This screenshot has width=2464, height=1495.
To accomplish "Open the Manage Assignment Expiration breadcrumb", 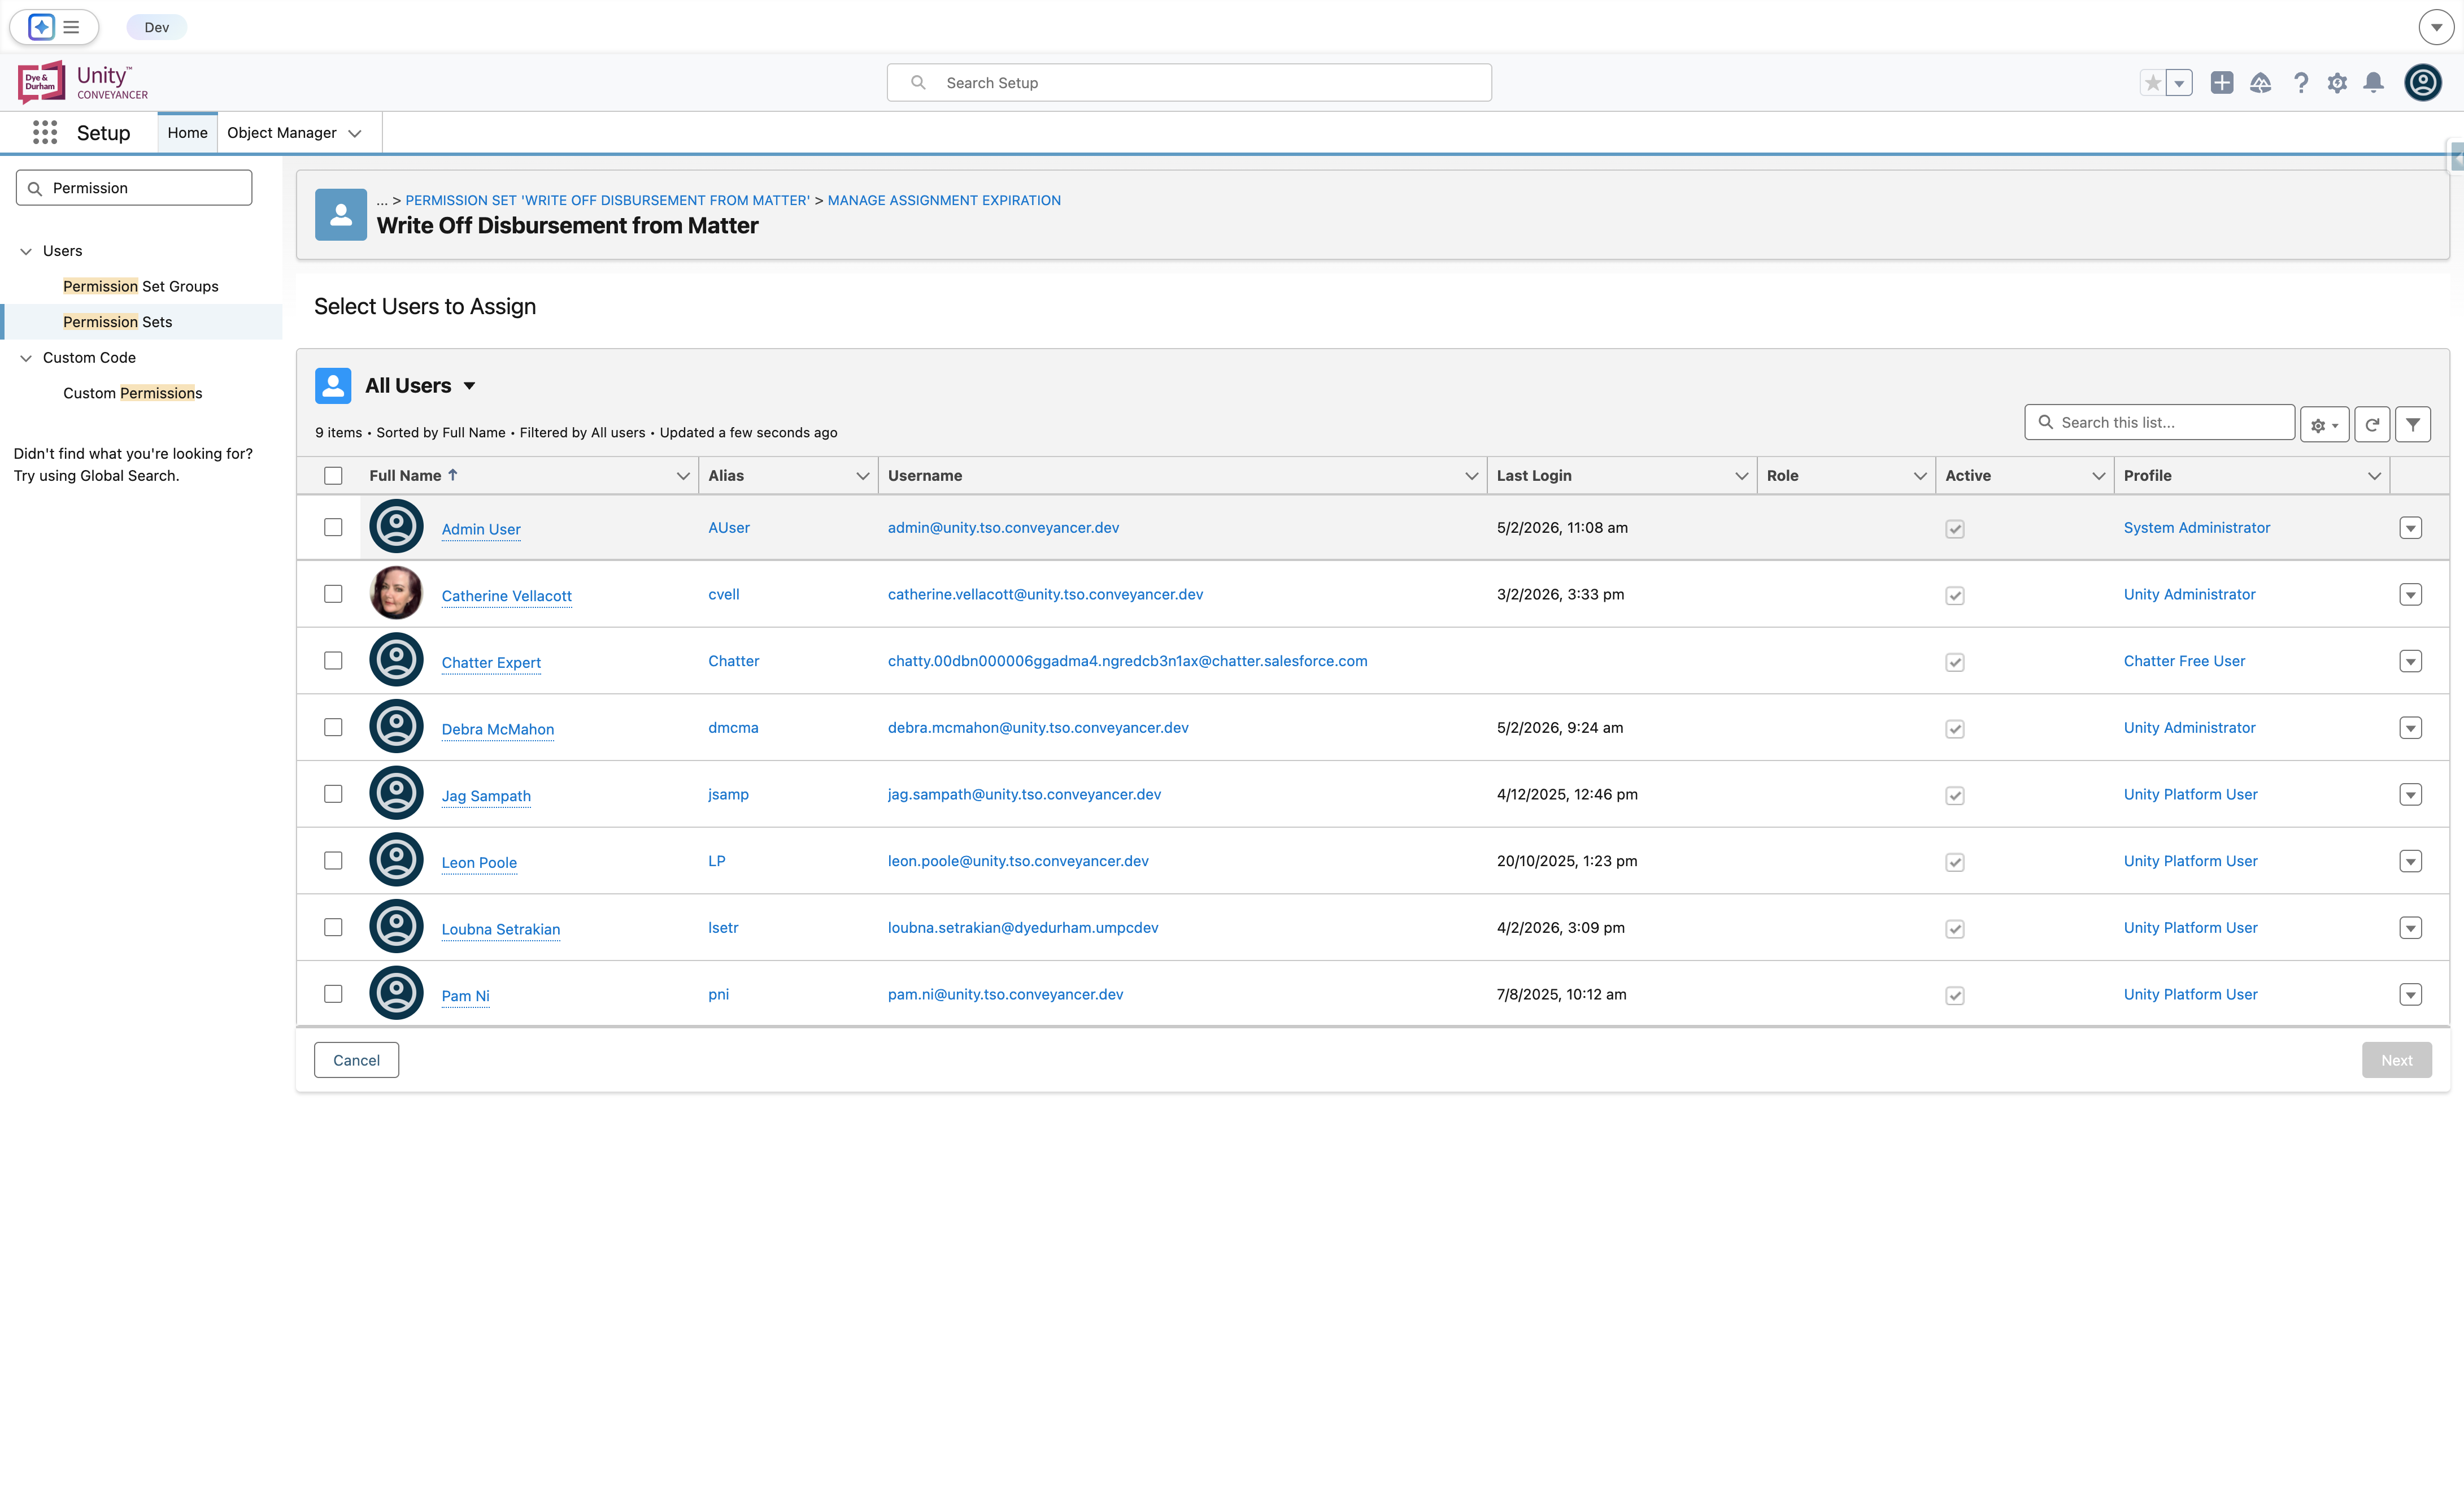I will [944, 200].
